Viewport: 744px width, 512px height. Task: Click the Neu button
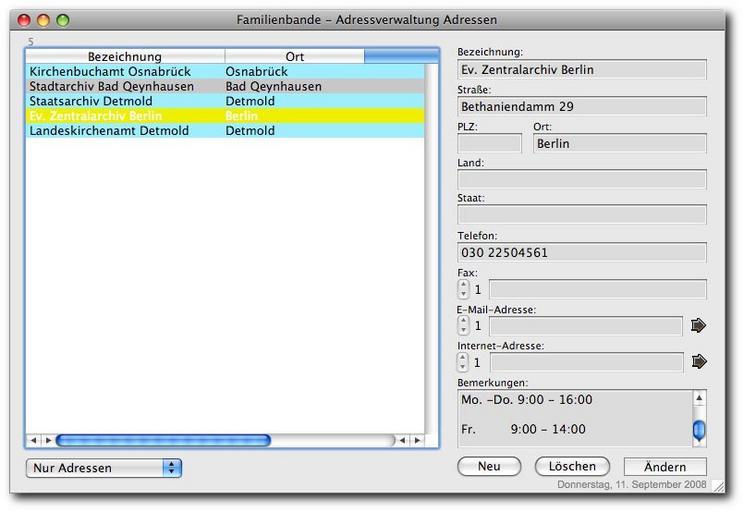tap(489, 466)
